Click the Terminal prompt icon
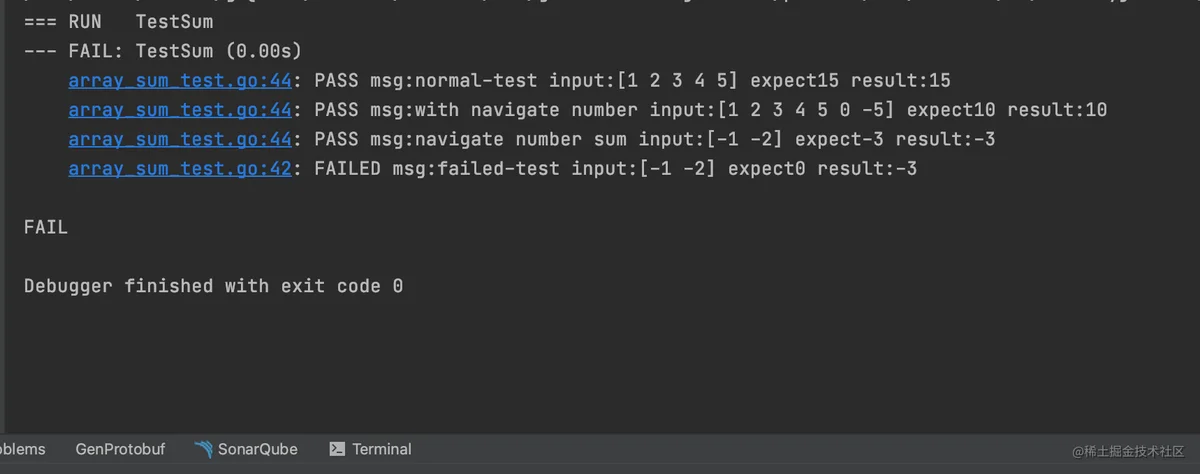Image resolution: width=1200 pixels, height=474 pixels. click(337, 449)
